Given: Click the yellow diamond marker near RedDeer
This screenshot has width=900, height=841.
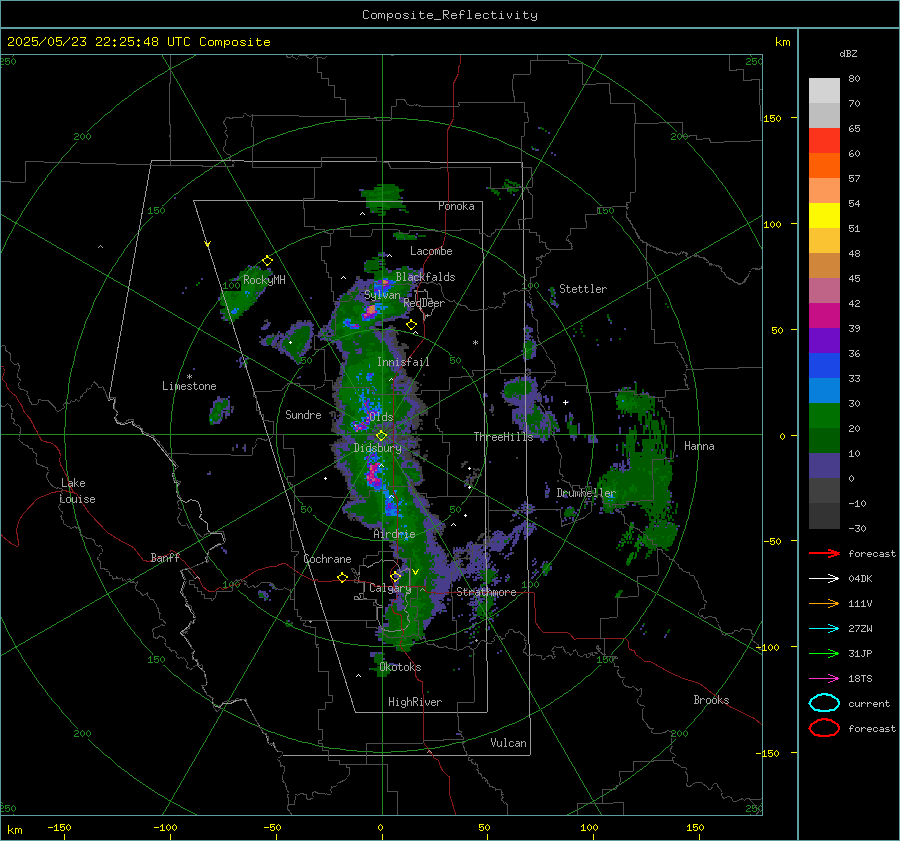Looking at the screenshot, I should 411,325.
